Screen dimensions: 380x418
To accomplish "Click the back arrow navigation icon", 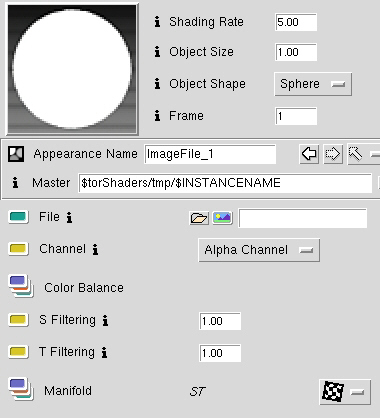I will (x=309, y=154).
